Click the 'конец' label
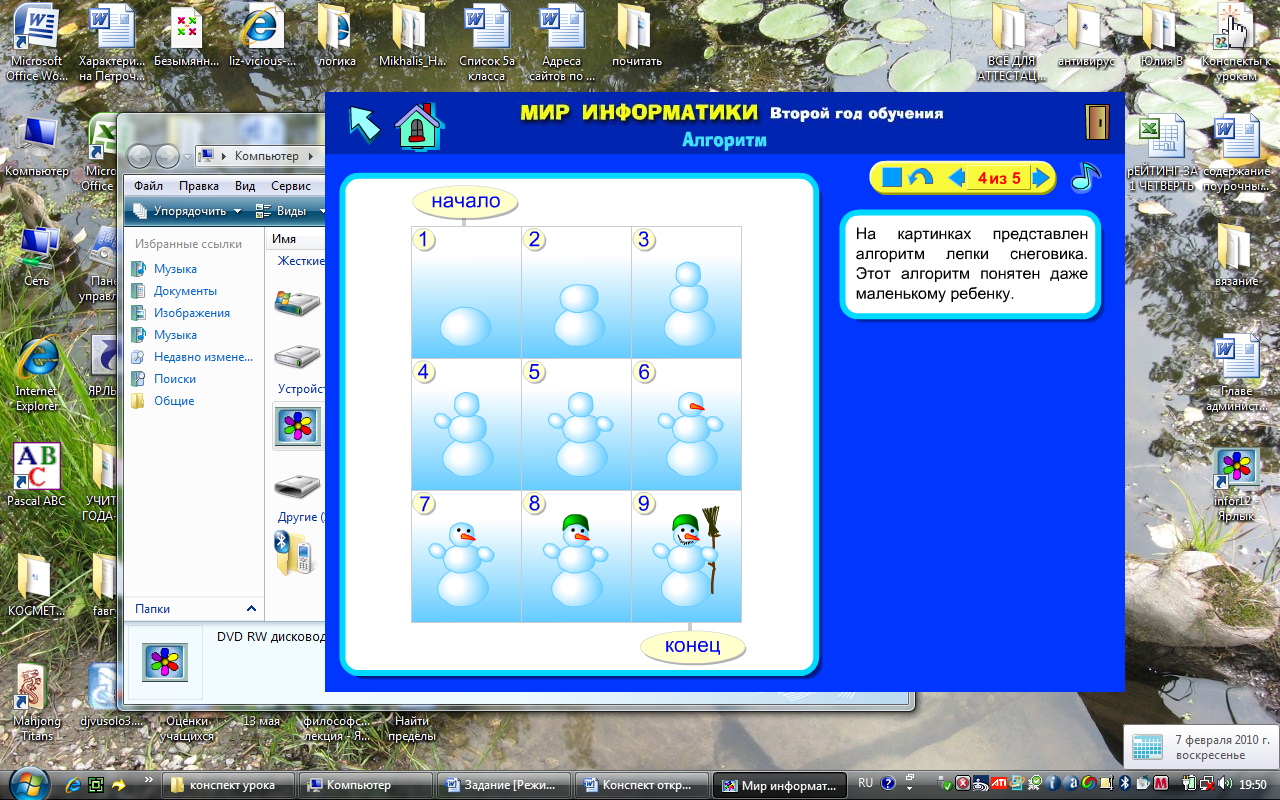The height and width of the screenshot is (800, 1280). pyautogui.click(x=693, y=646)
